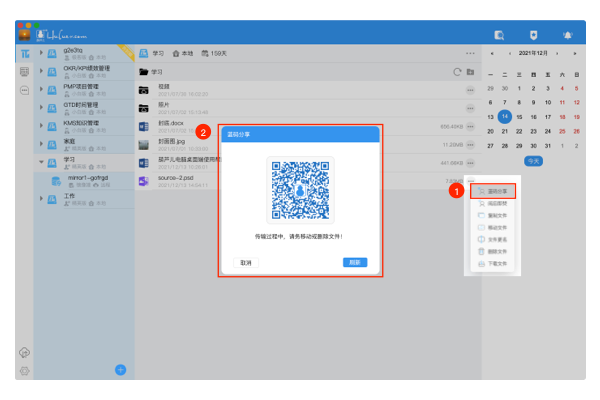600x400 pixels.
Task: Click the 2021年12月 calendar title
Action: pyautogui.click(x=533, y=53)
